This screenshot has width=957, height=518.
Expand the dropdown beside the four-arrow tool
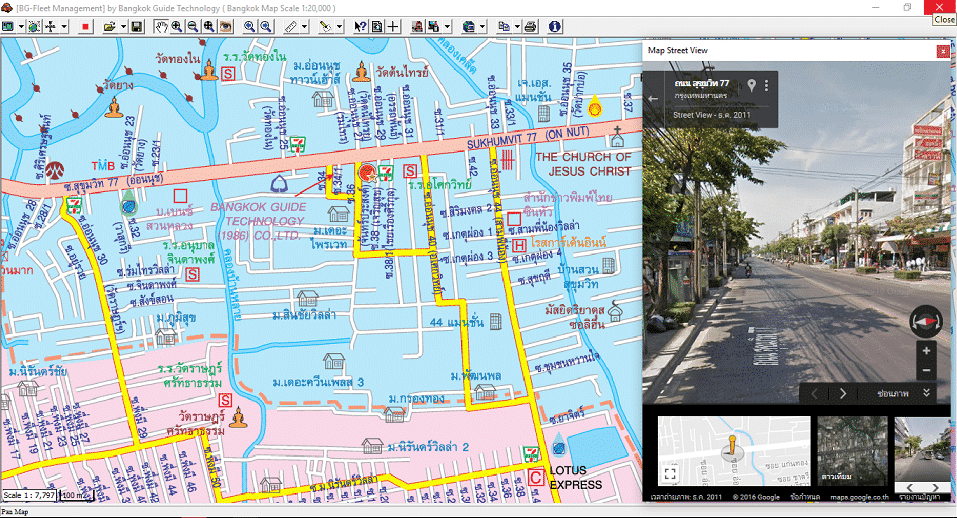[63, 26]
